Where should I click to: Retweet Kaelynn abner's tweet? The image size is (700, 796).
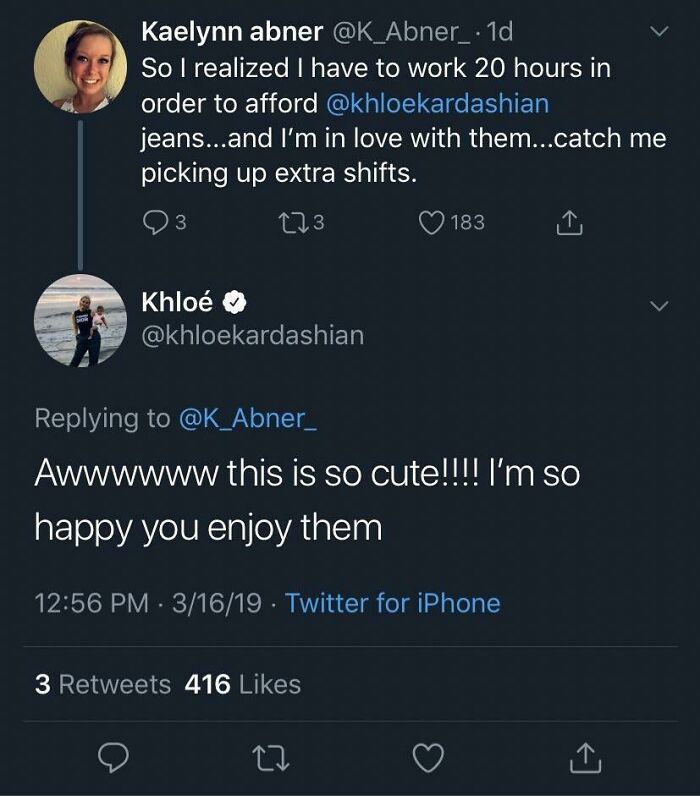point(298,222)
